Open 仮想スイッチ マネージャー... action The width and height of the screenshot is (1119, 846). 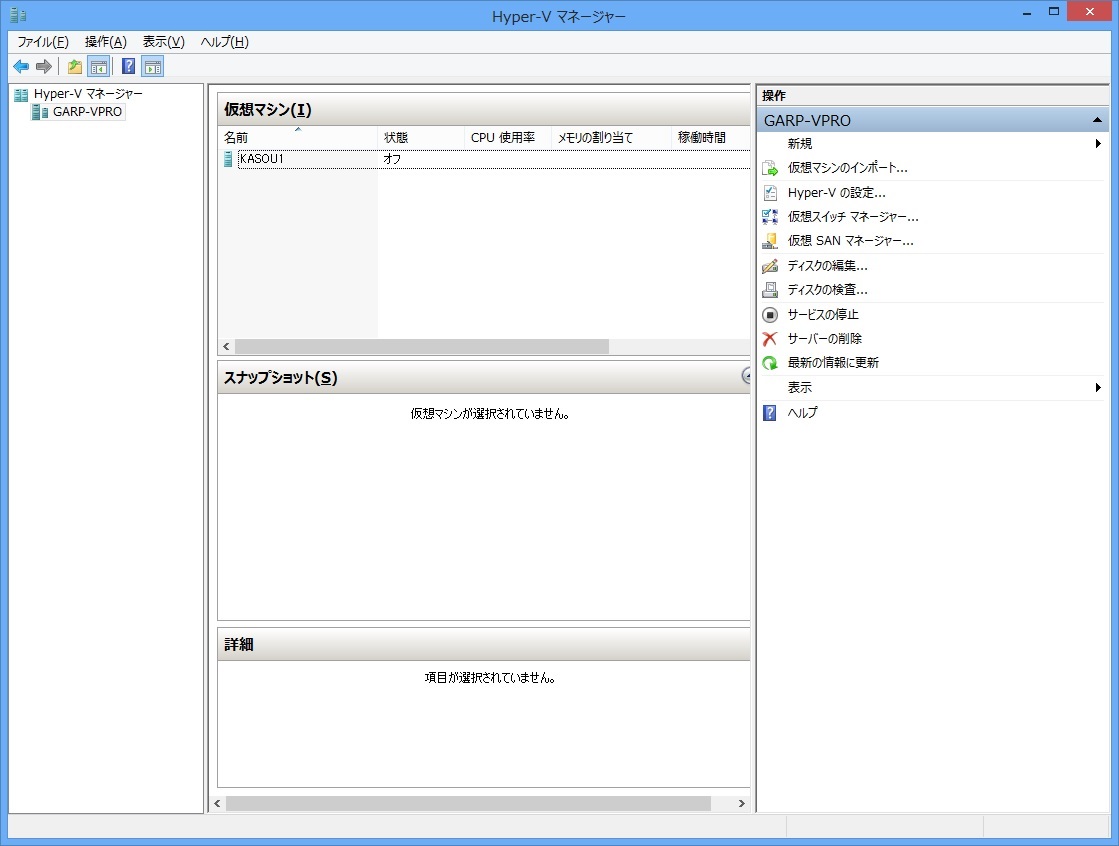pos(854,217)
